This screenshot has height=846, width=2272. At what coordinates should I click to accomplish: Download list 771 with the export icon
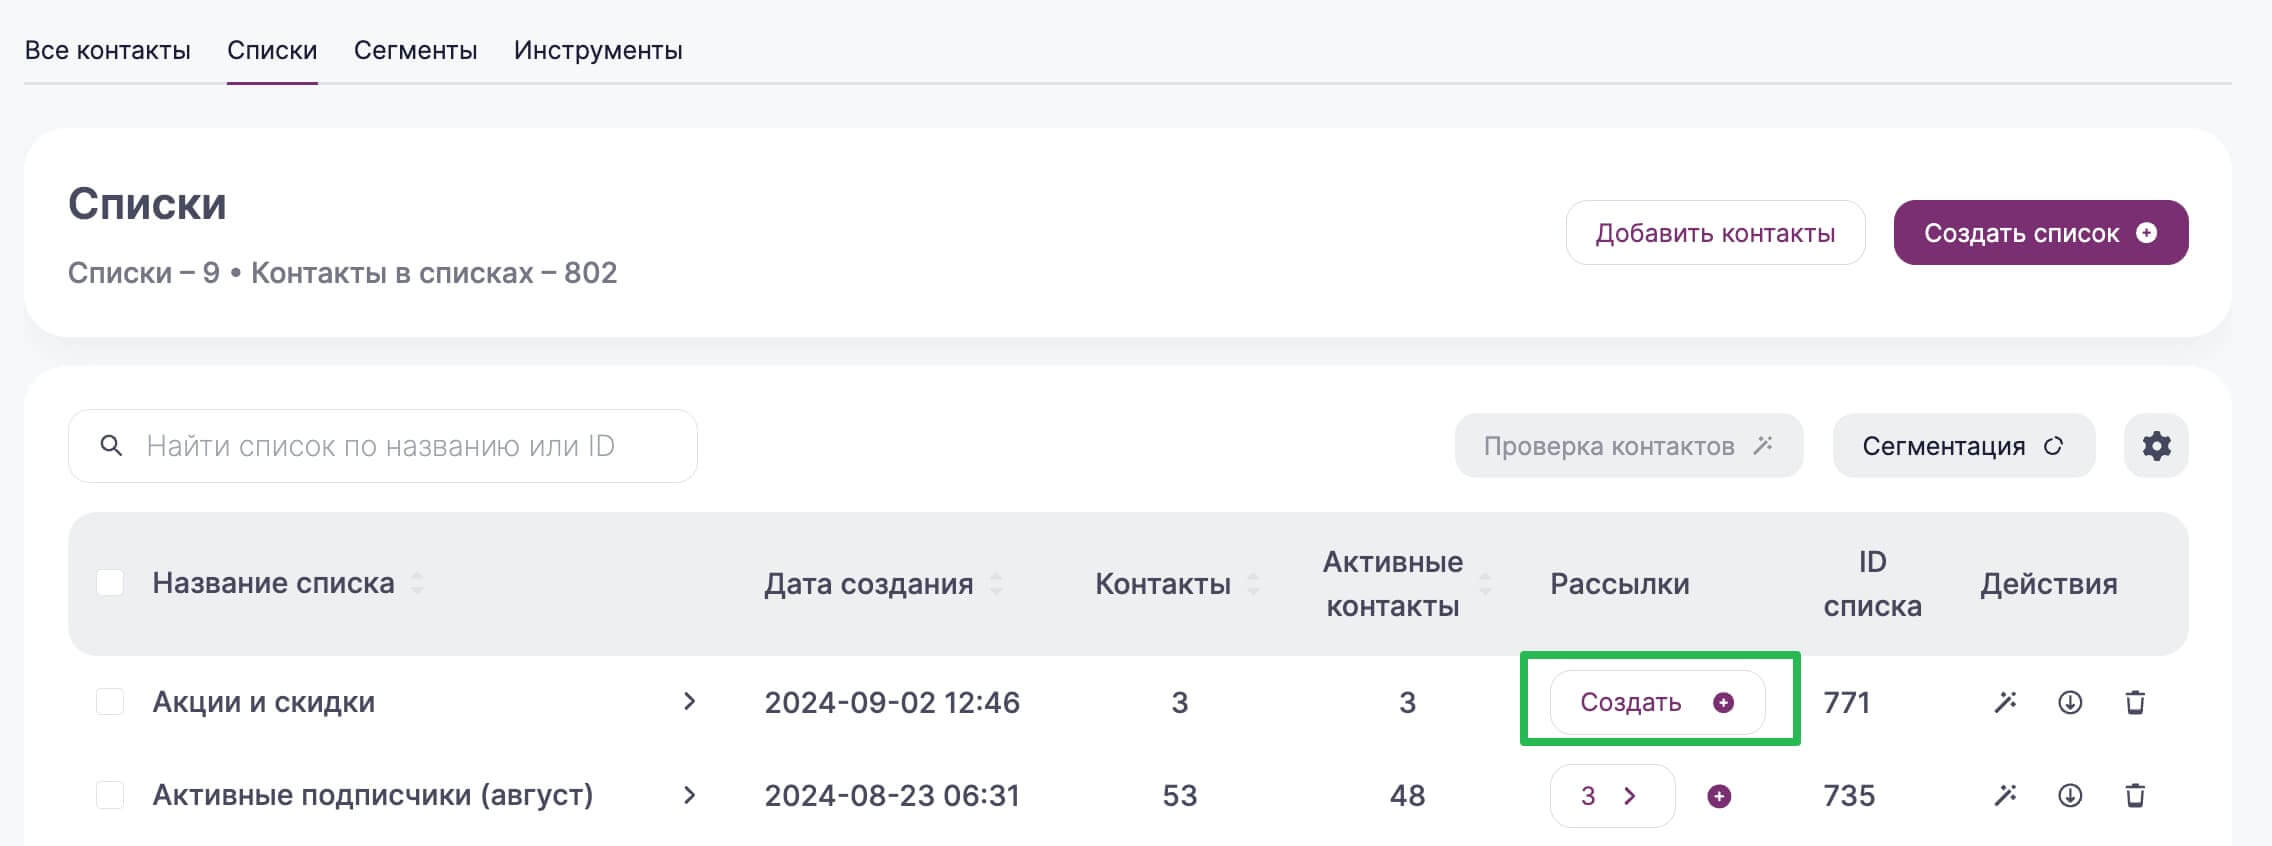pyautogui.click(x=2070, y=702)
